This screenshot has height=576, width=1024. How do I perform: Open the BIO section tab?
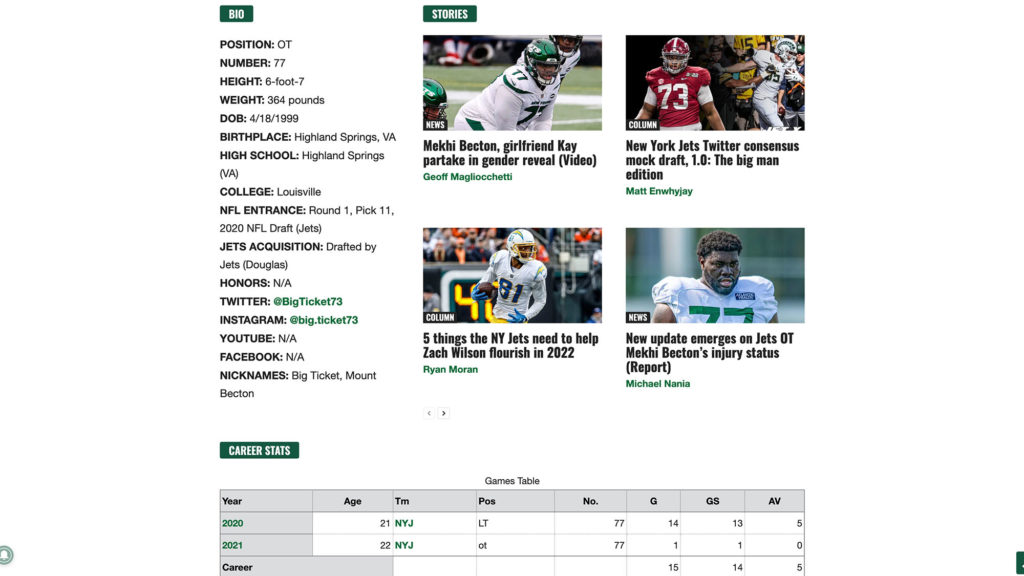pyautogui.click(x=236, y=14)
